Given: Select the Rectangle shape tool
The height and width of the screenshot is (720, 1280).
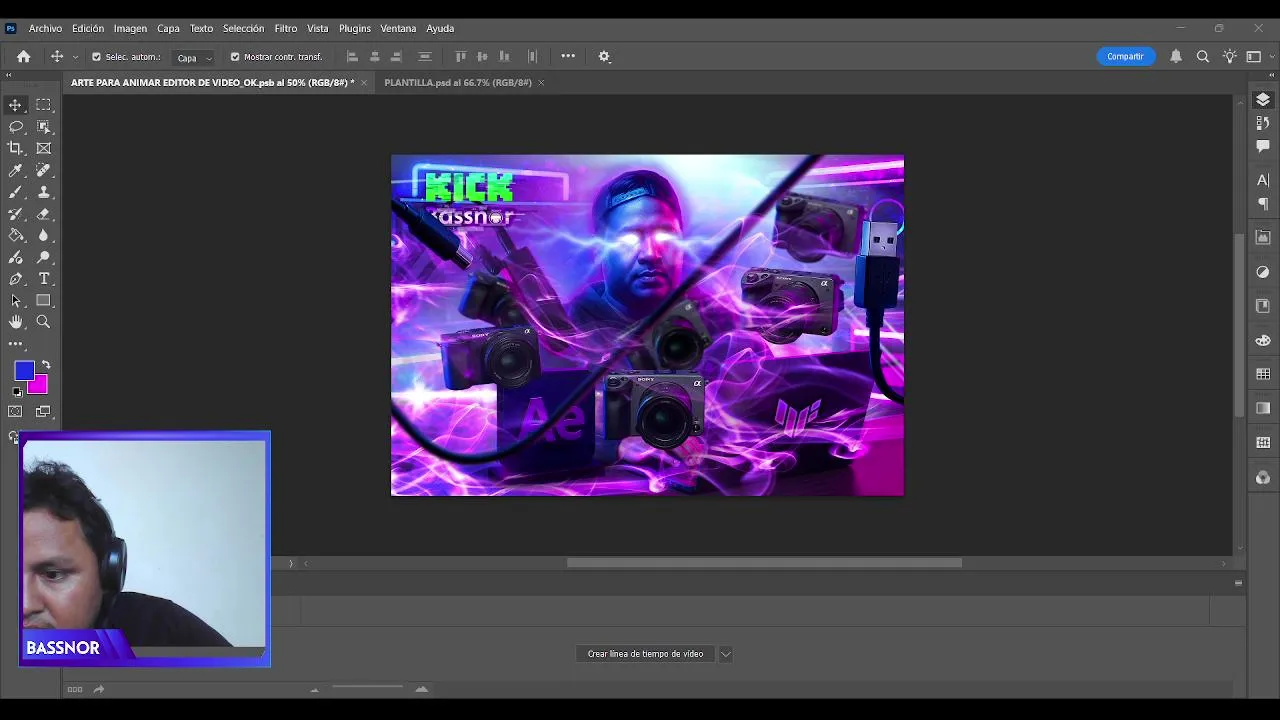Looking at the screenshot, I should [x=44, y=300].
